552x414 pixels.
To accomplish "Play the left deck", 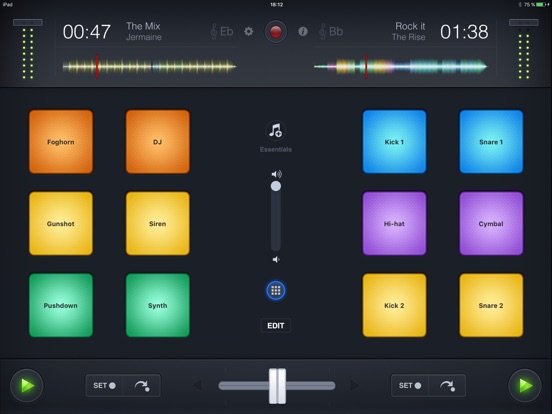I will (x=27, y=385).
